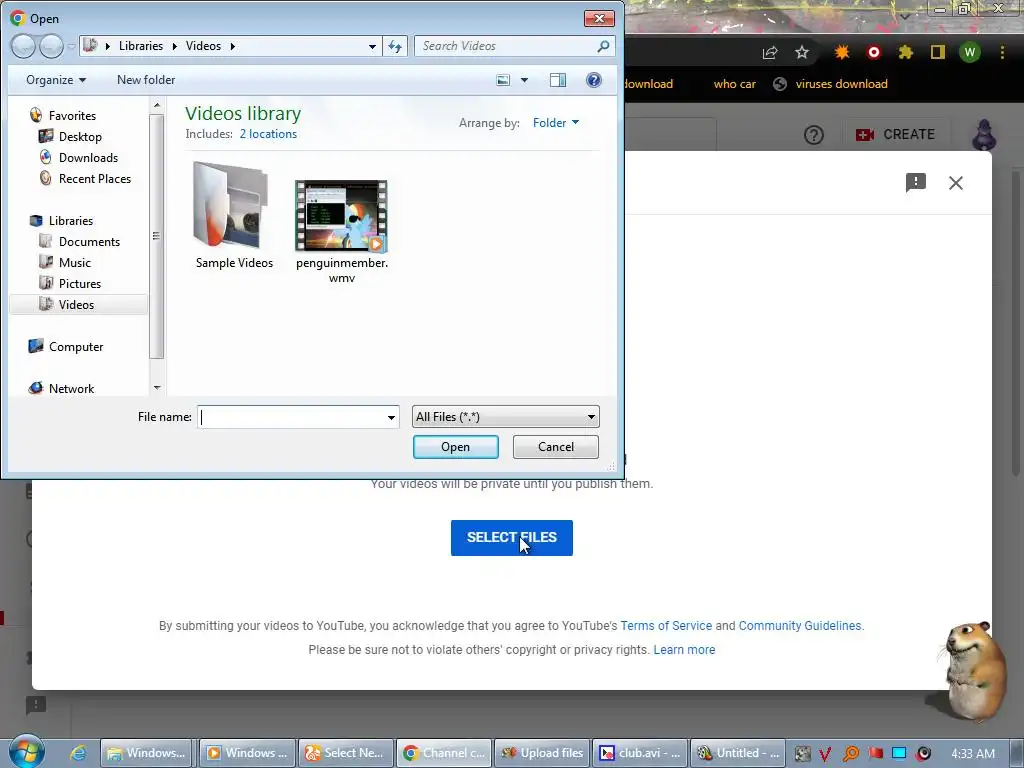Click the YouTube Studio help question icon
This screenshot has height=768, width=1024.
[x=814, y=135]
